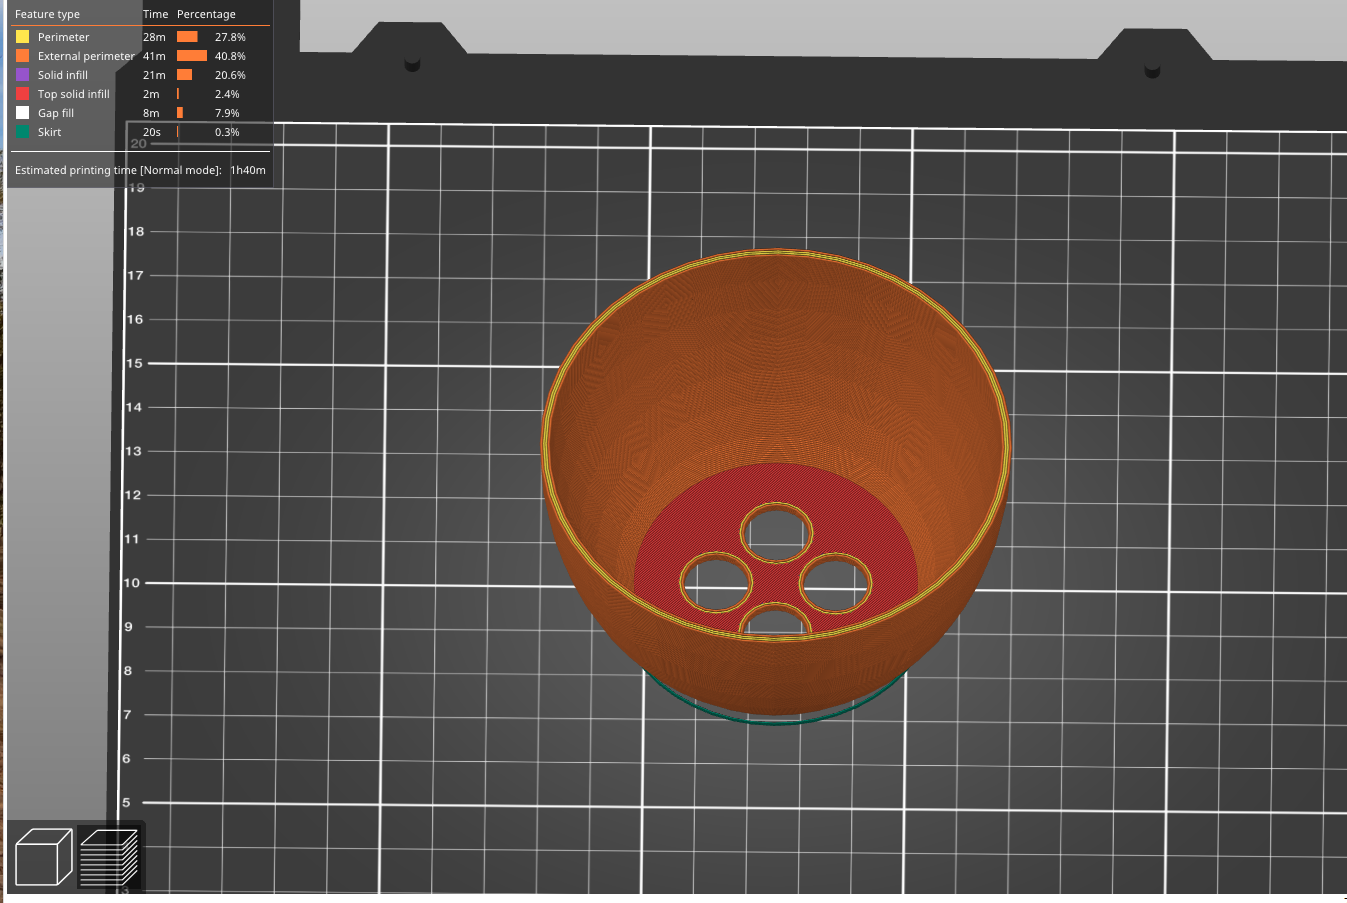Click the Perimeter percentage bar
Image resolution: width=1347 pixels, height=903 pixels.
point(187,37)
